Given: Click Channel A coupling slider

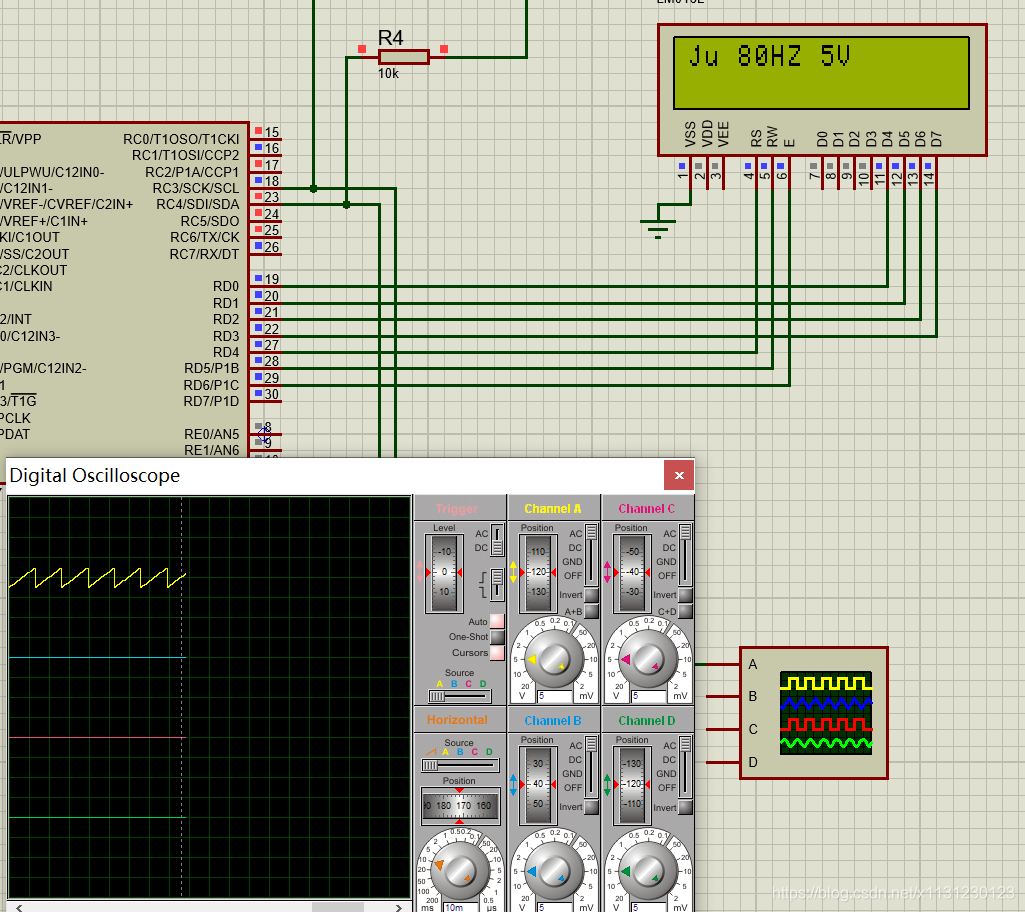Looking at the screenshot, I should (x=592, y=554).
